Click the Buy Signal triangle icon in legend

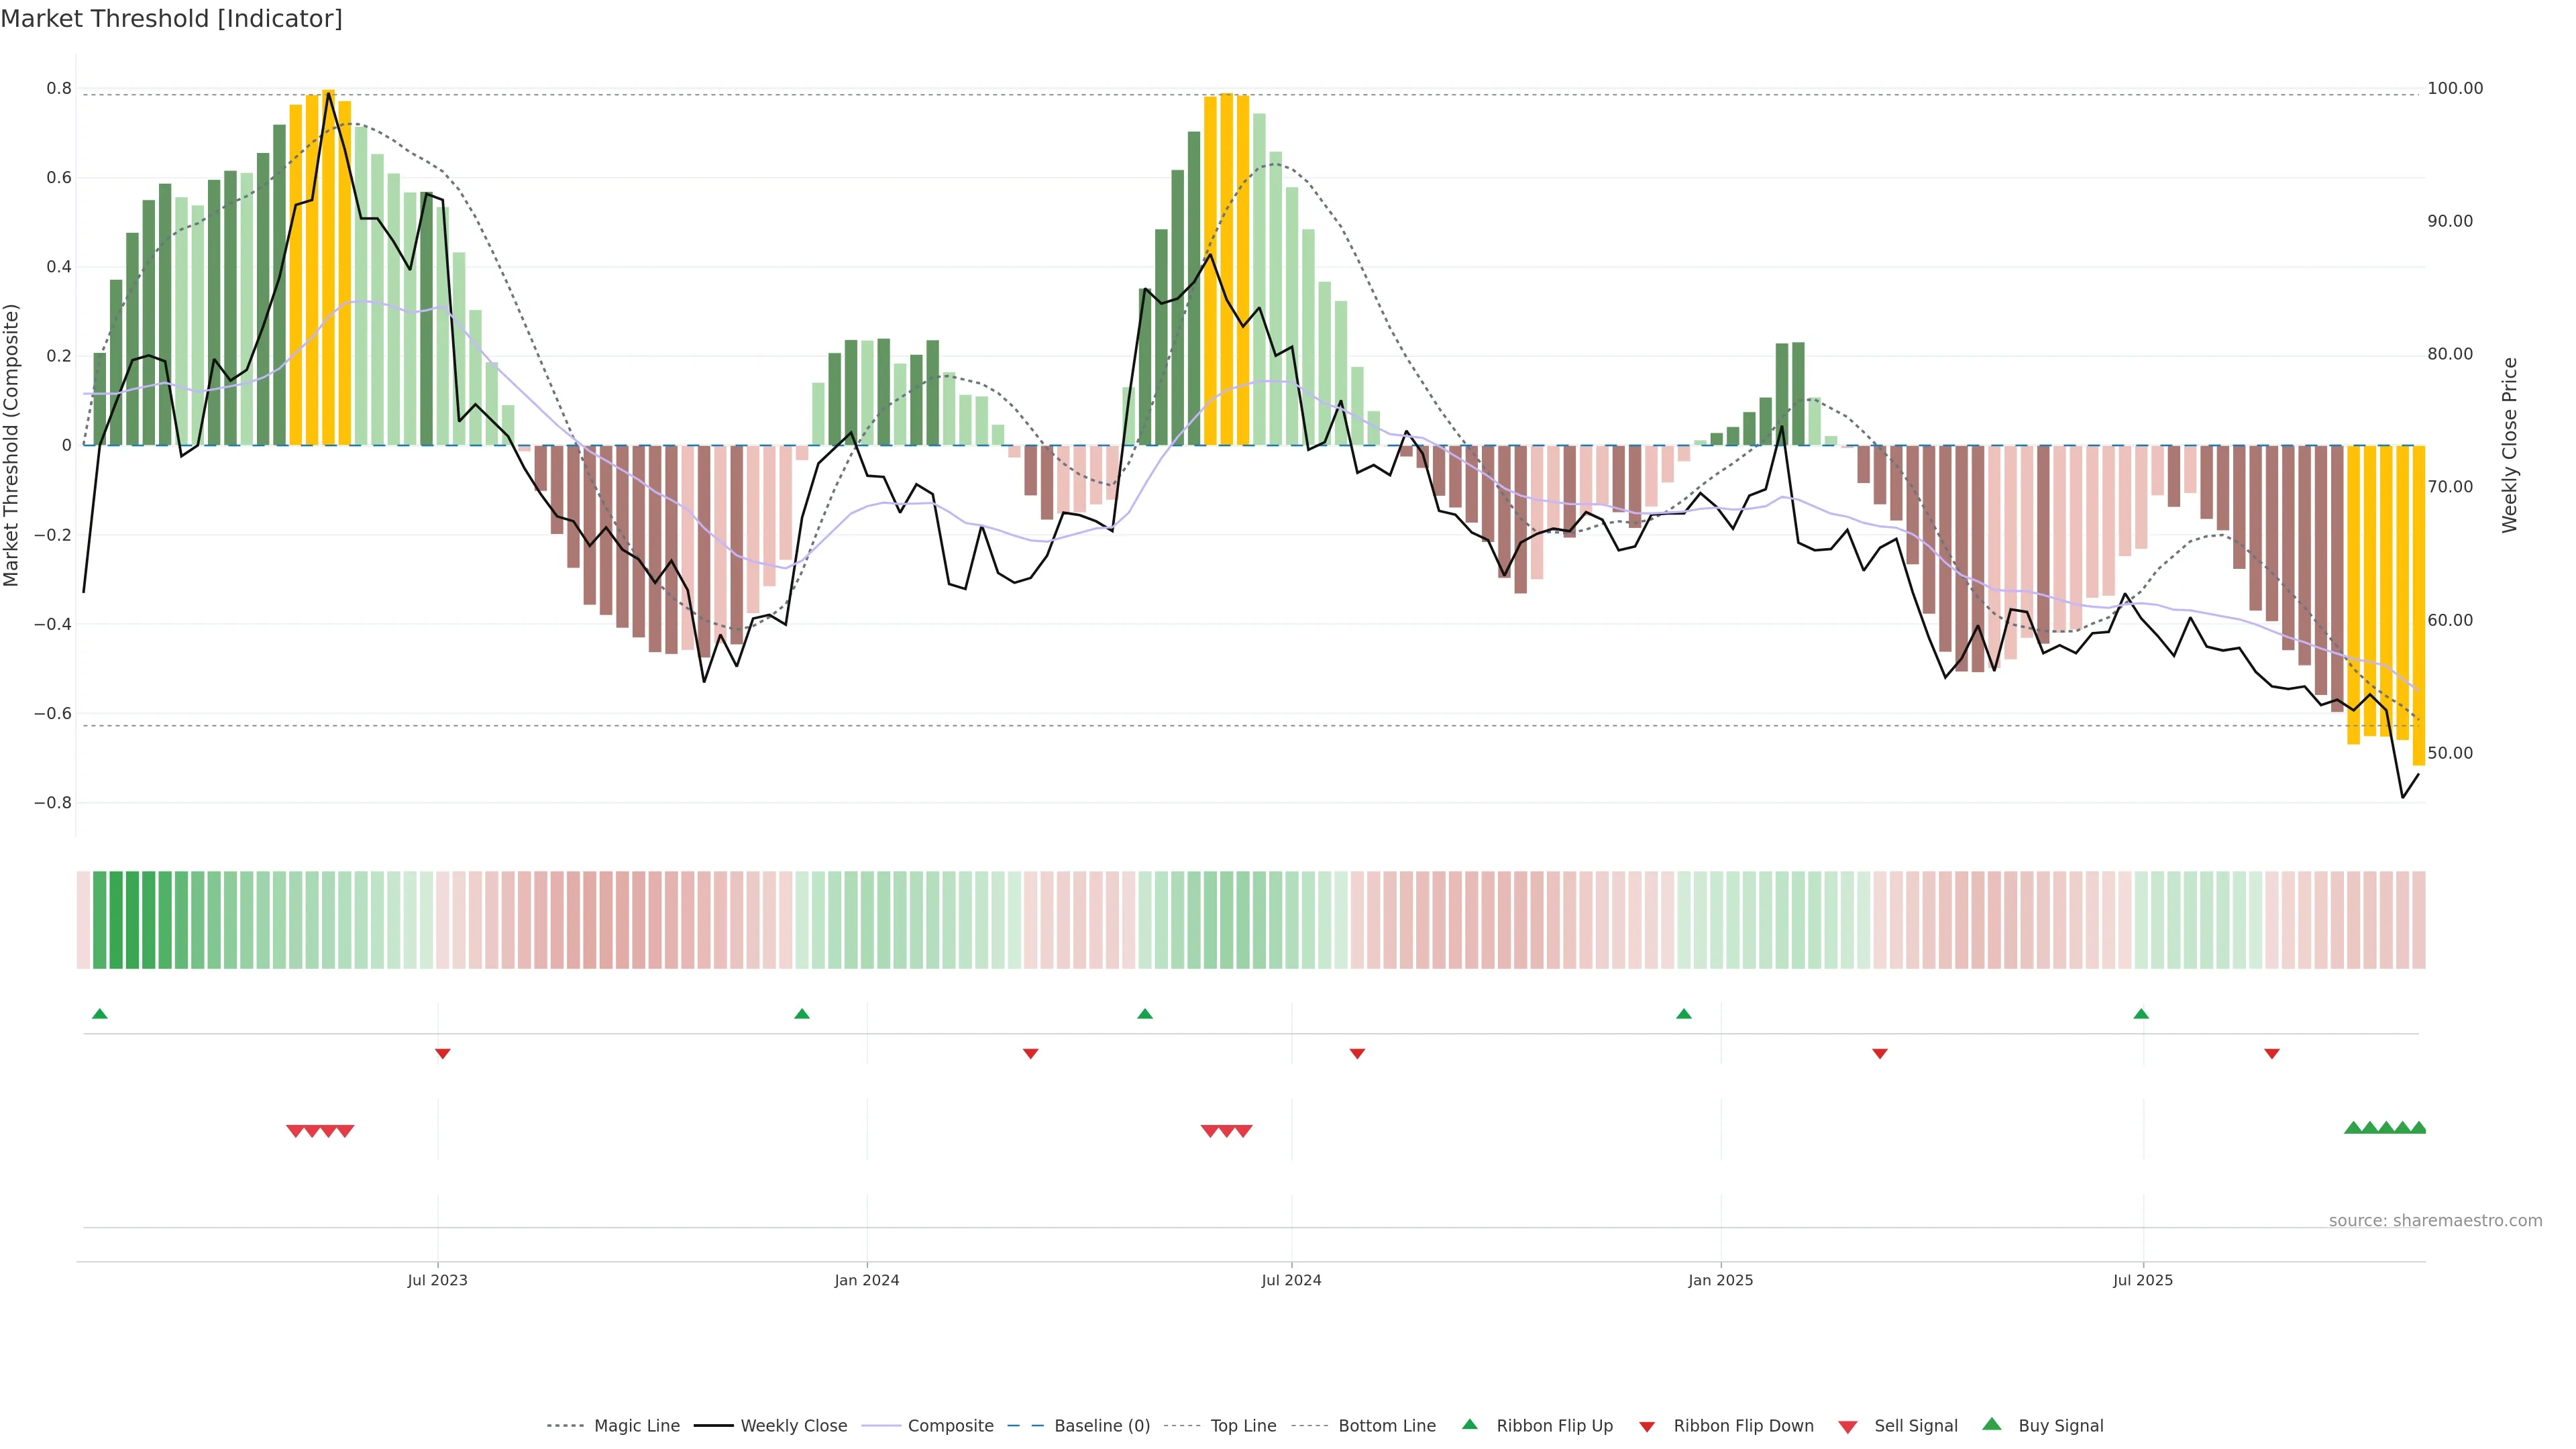(1992, 1424)
